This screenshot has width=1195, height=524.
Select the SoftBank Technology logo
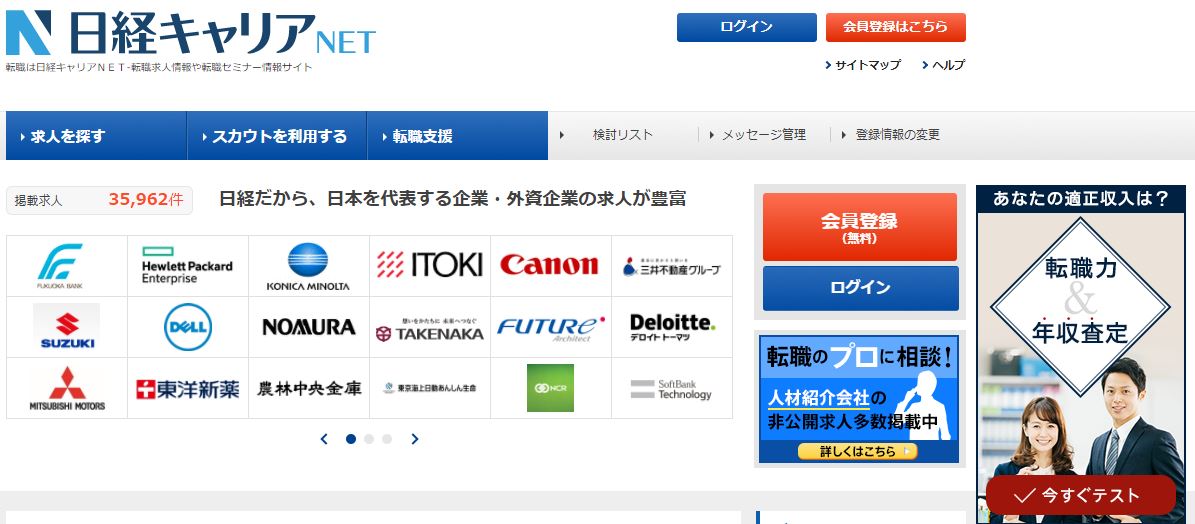pyautogui.click(x=671, y=389)
